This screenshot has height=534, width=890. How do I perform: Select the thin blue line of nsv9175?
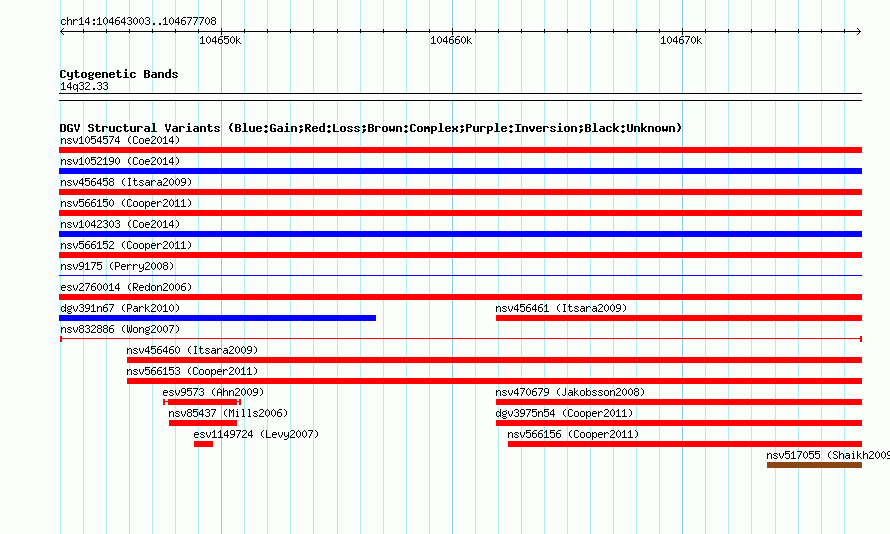point(460,276)
